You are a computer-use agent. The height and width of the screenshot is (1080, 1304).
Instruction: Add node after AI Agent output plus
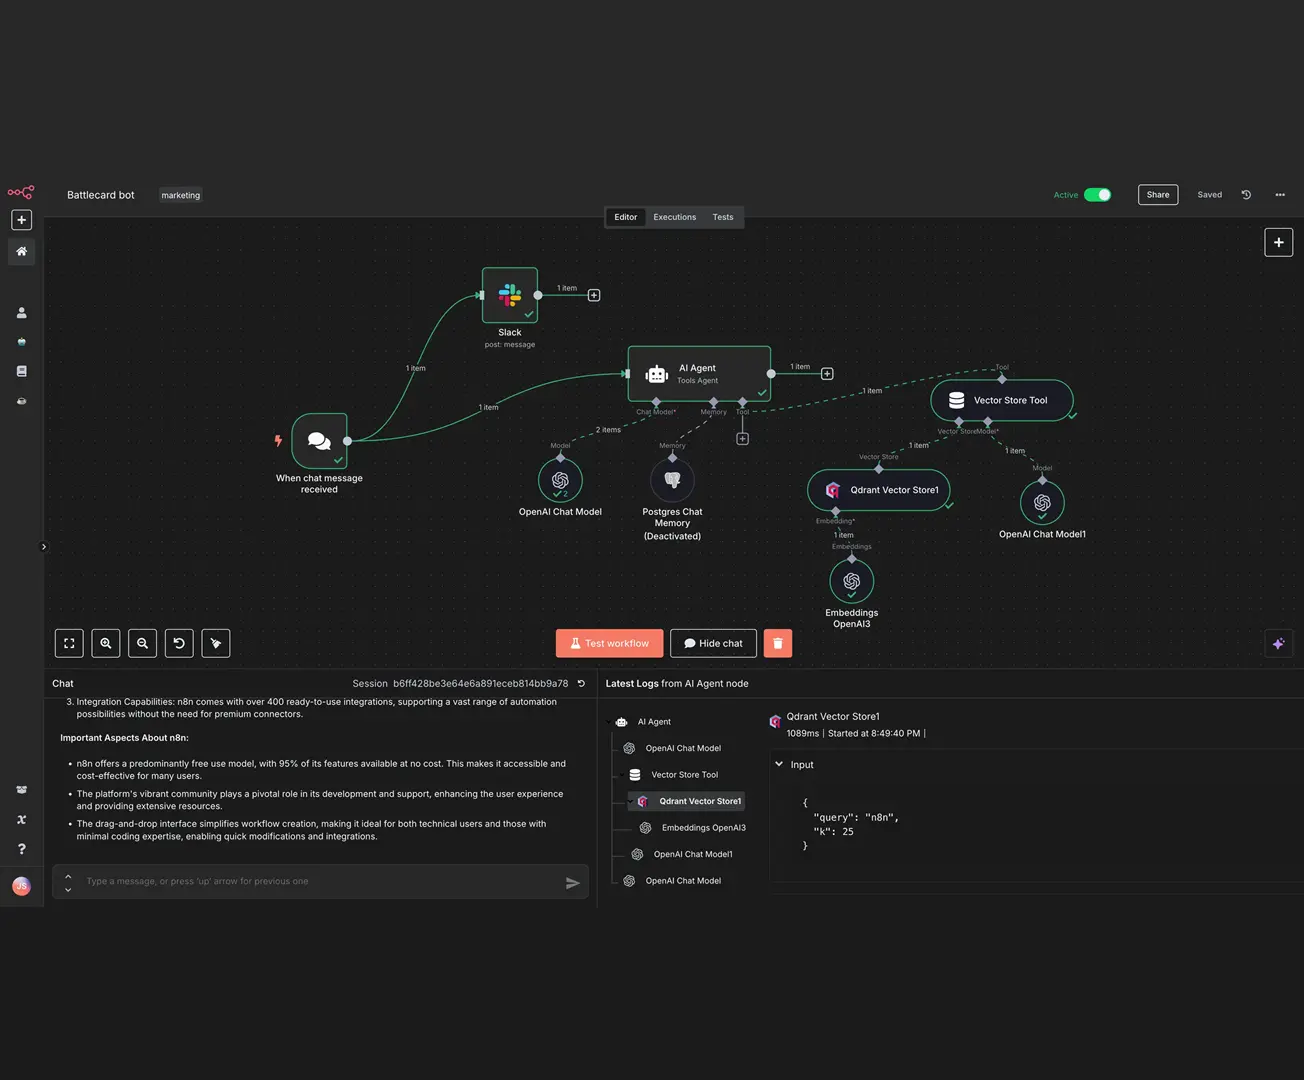click(827, 374)
